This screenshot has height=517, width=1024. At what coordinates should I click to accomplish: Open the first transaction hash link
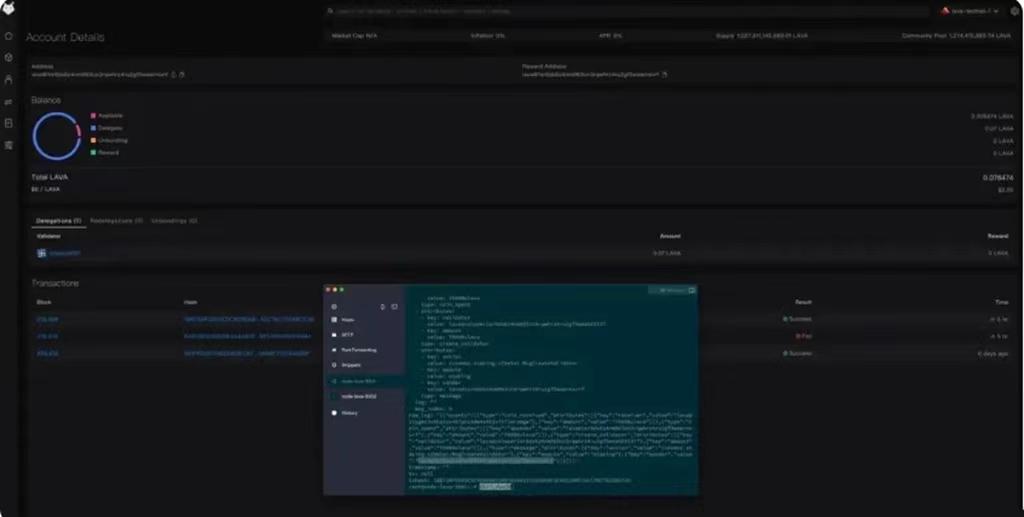[248, 319]
